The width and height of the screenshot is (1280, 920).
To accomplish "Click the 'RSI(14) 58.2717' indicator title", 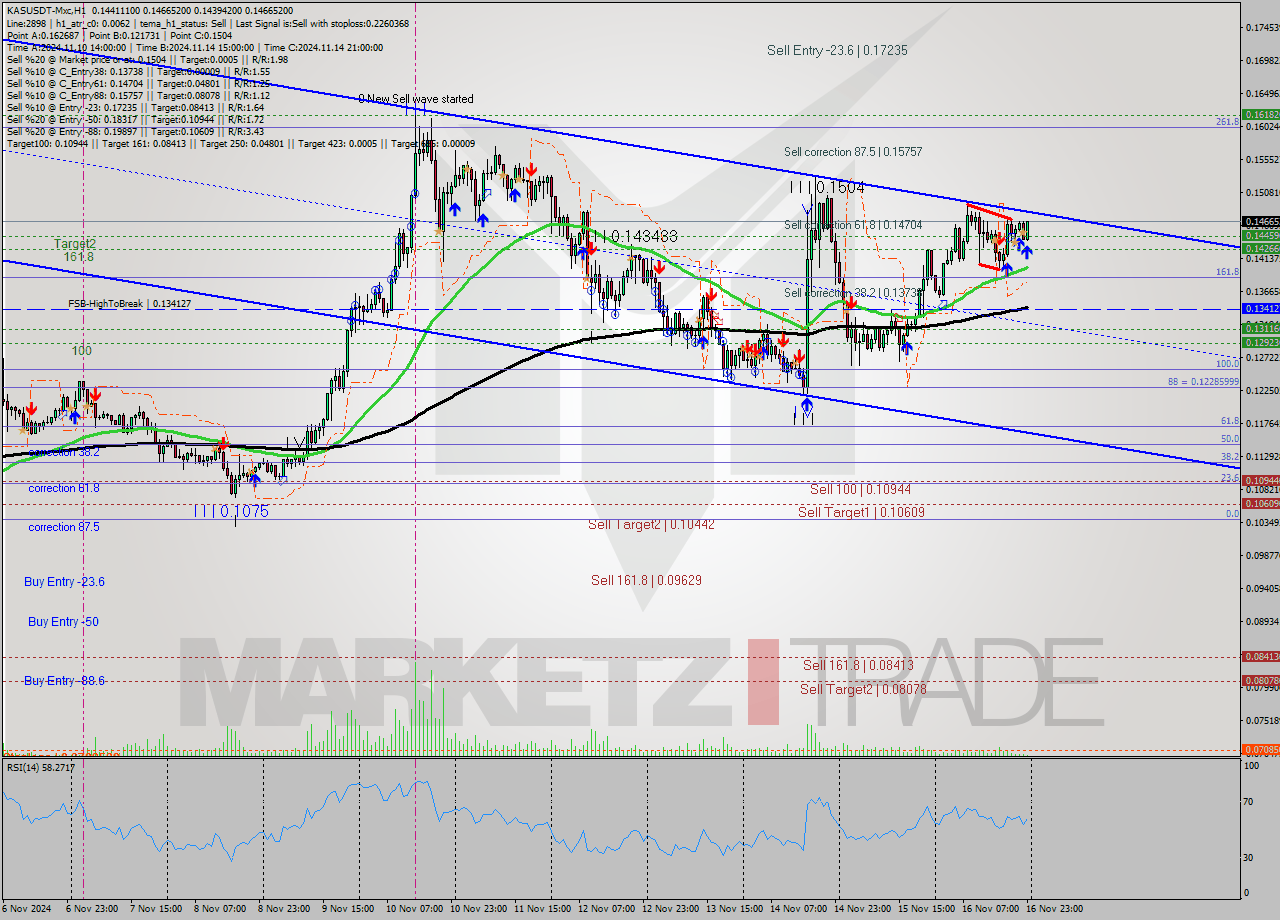I will [x=41, y=767].
